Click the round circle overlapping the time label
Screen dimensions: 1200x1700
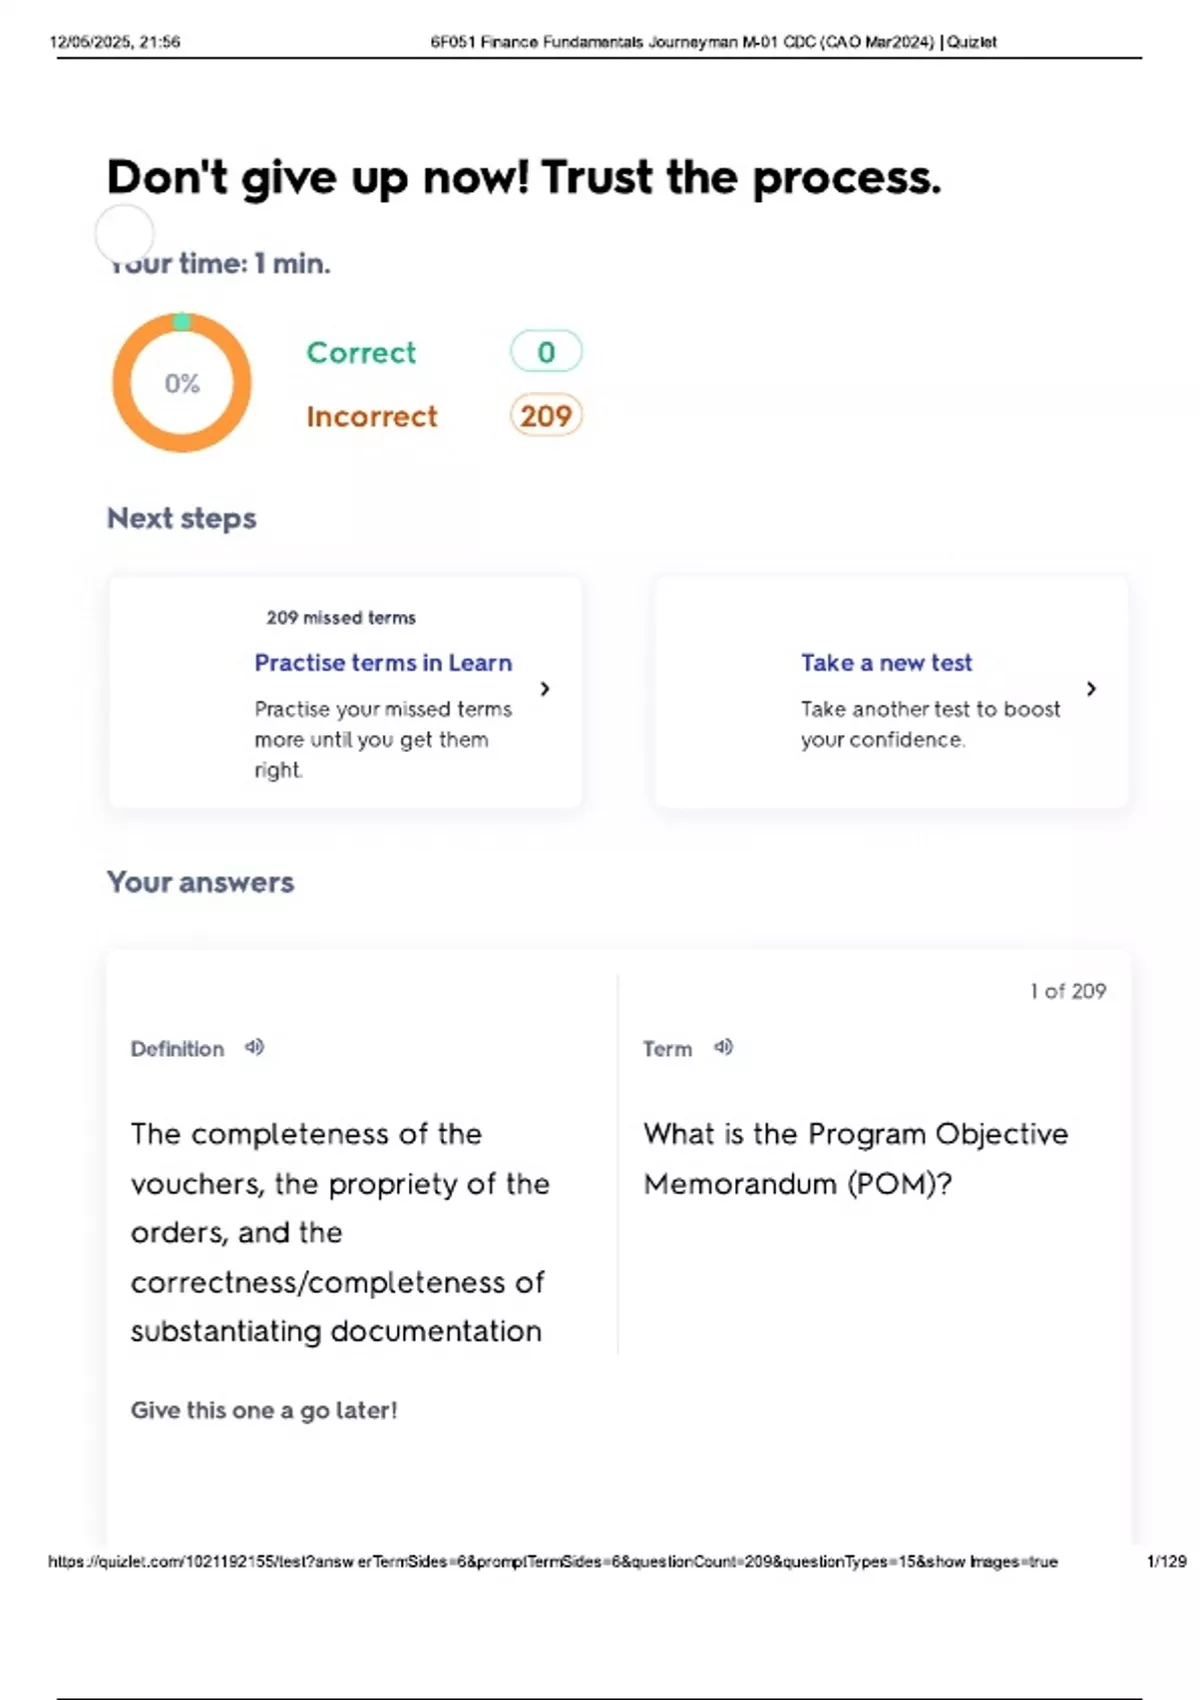[x=125, y=234]
